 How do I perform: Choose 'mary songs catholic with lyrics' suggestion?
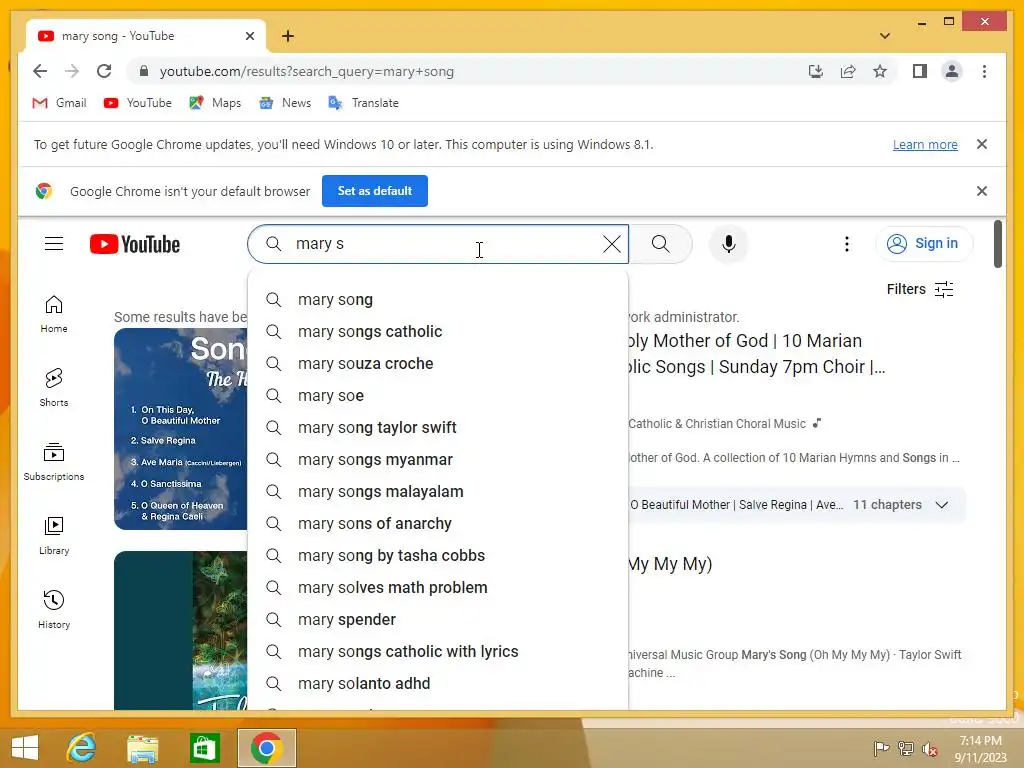438,651
